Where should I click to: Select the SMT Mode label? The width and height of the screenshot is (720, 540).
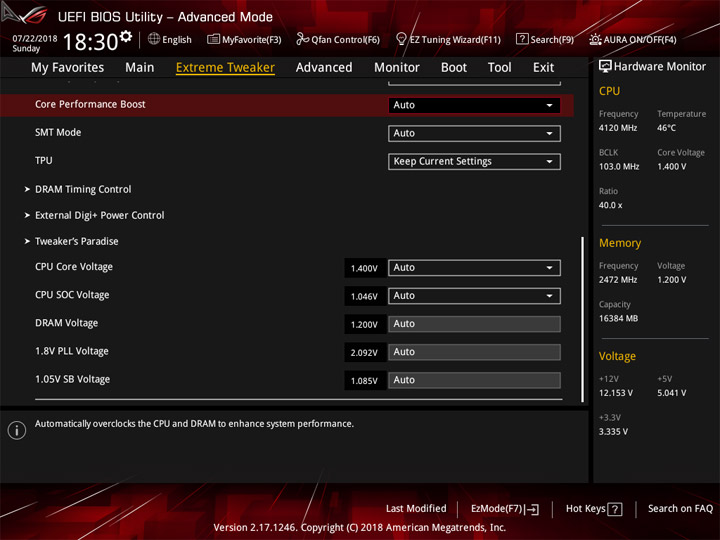point(58,132)
